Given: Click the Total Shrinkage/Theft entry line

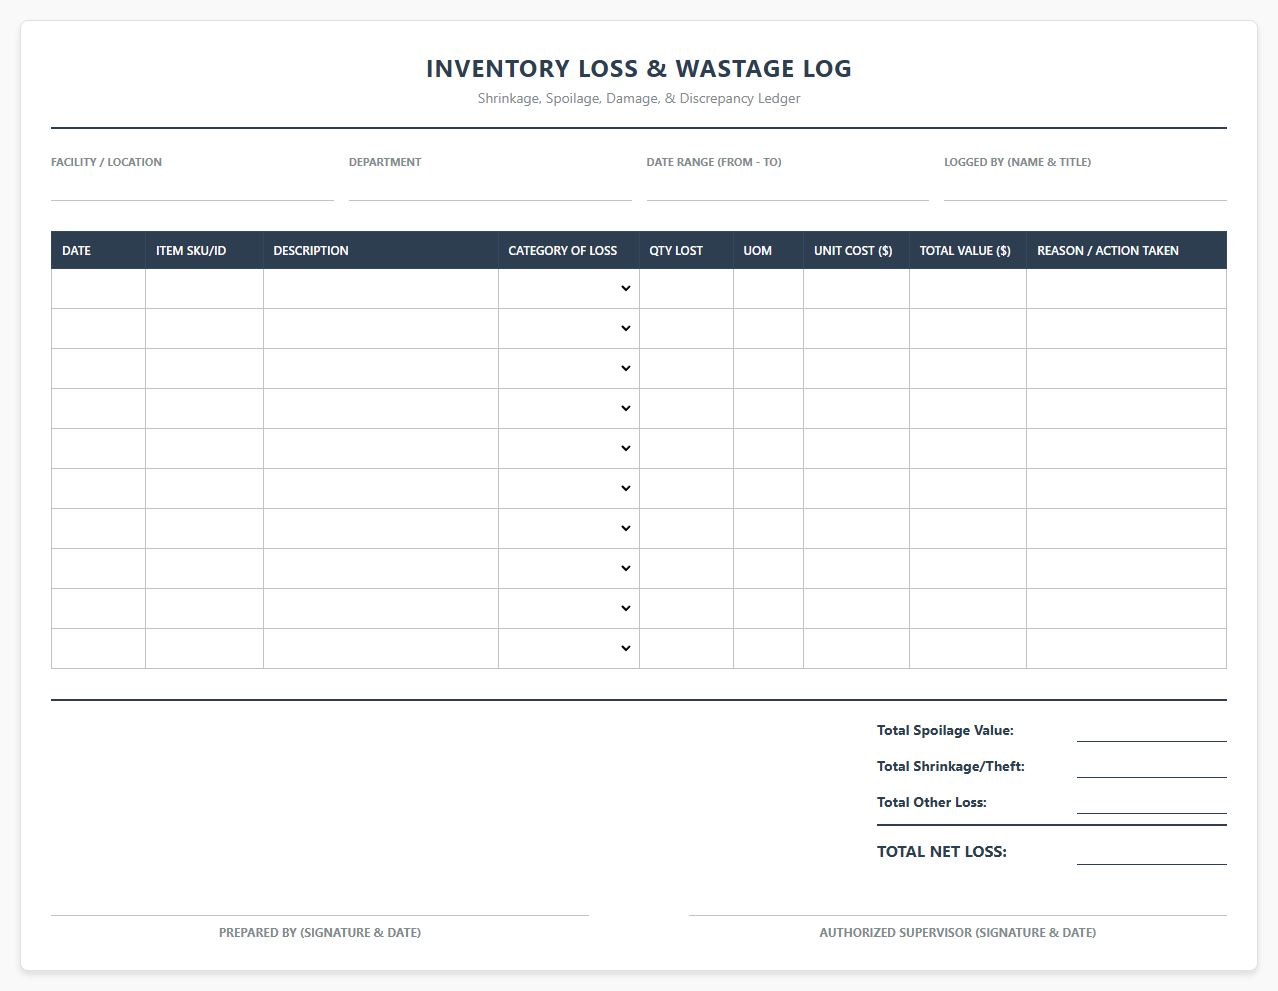Looking at the screenshot, I should tap(1152, 767).
